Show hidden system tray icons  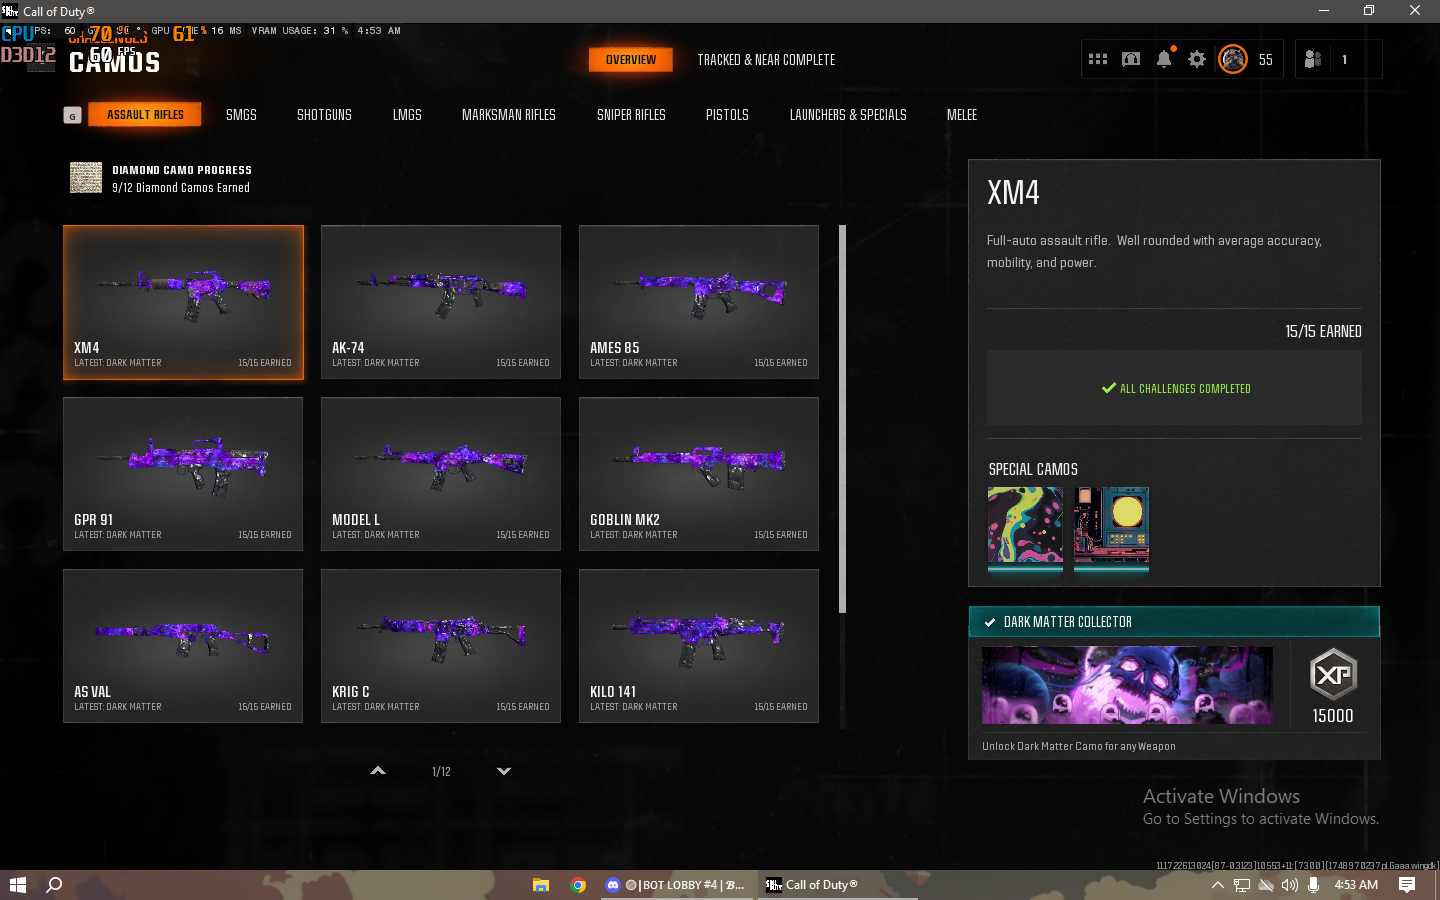point(1217,885)
